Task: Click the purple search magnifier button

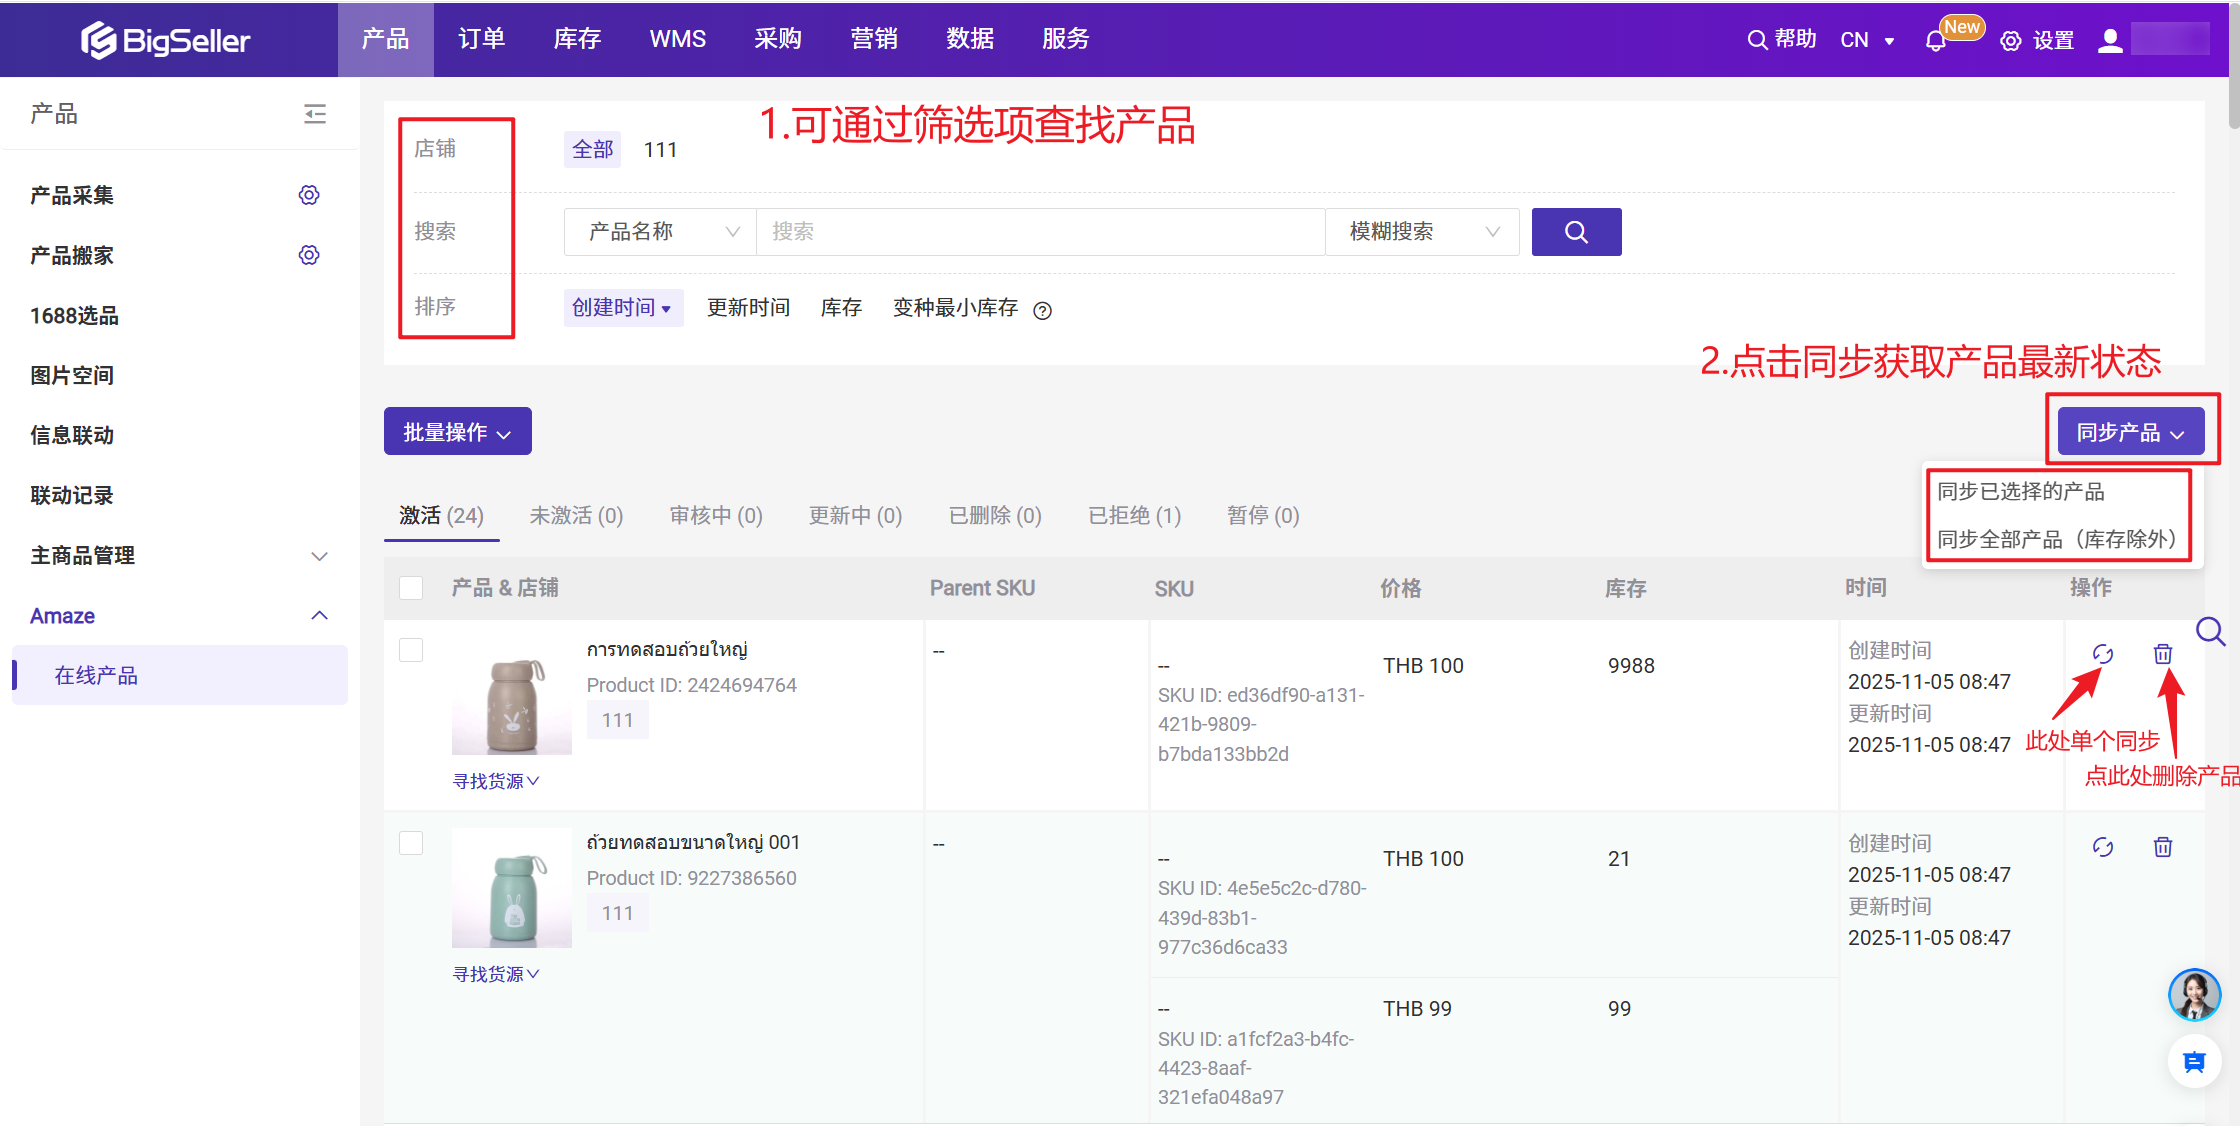Action: [1576, 232]
